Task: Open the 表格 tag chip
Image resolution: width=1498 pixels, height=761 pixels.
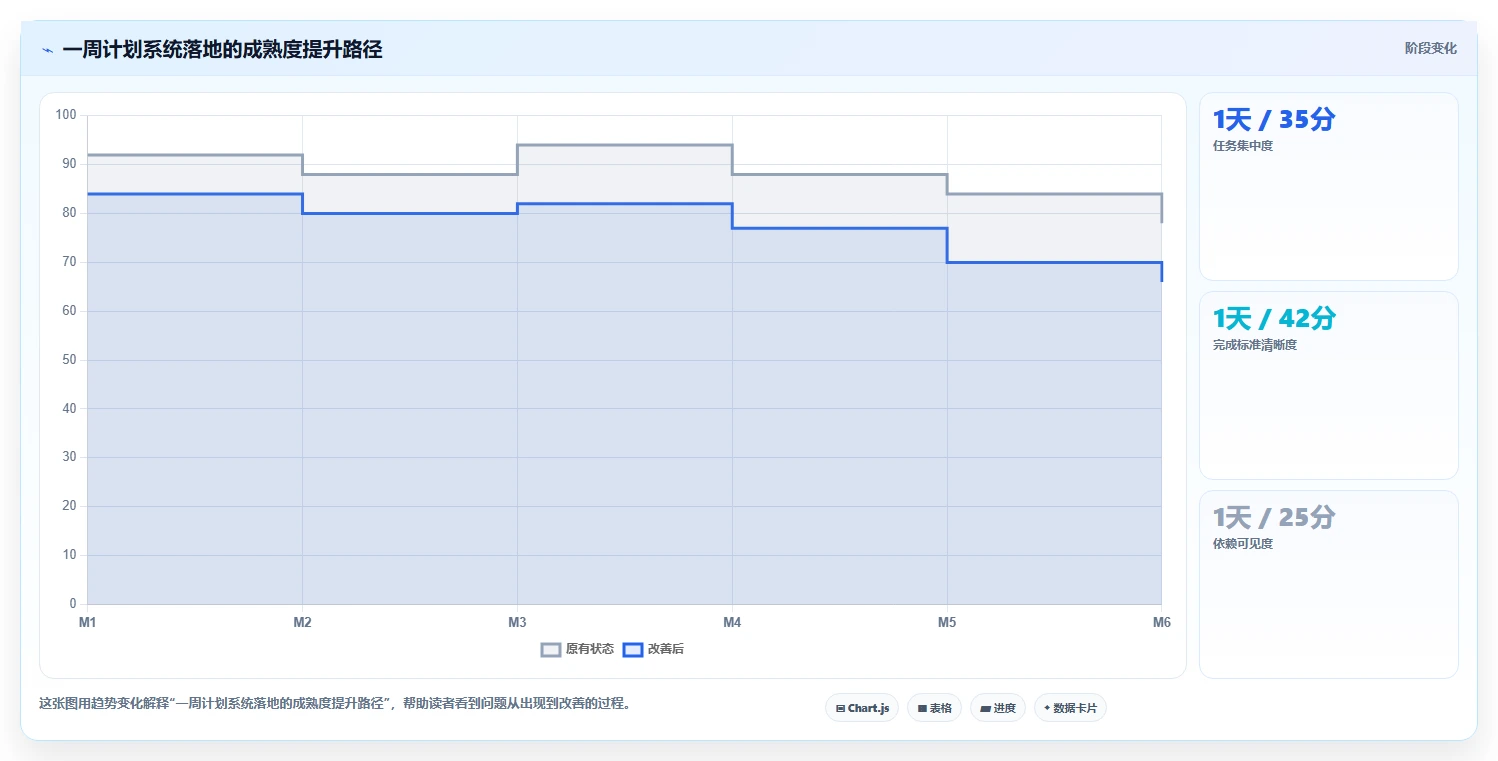Action: (934, 708)
